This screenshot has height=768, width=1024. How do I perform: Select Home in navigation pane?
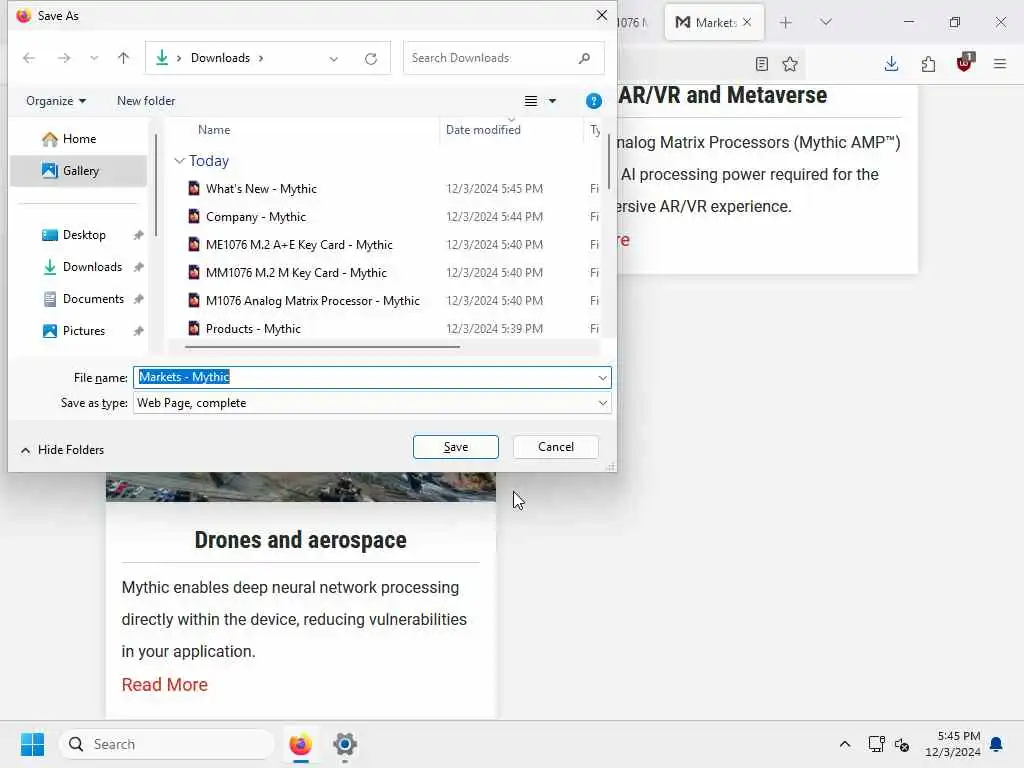pyautogui.click(x=78, y=138)
